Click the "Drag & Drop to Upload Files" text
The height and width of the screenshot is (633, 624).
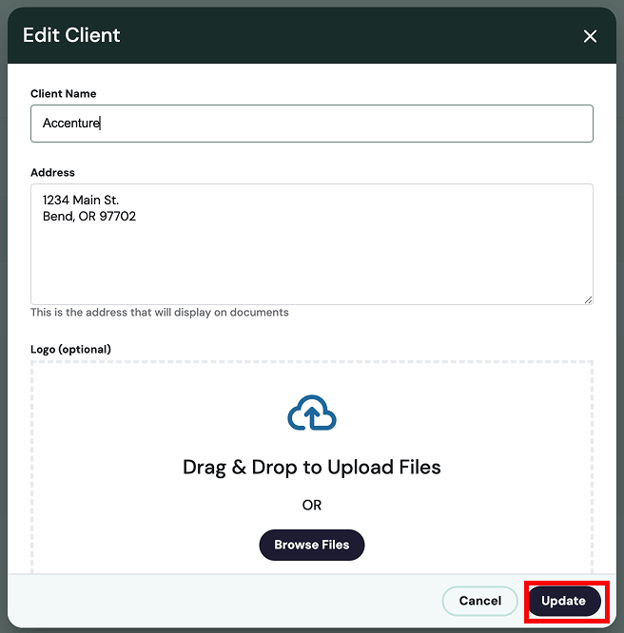tap(312, 467)
